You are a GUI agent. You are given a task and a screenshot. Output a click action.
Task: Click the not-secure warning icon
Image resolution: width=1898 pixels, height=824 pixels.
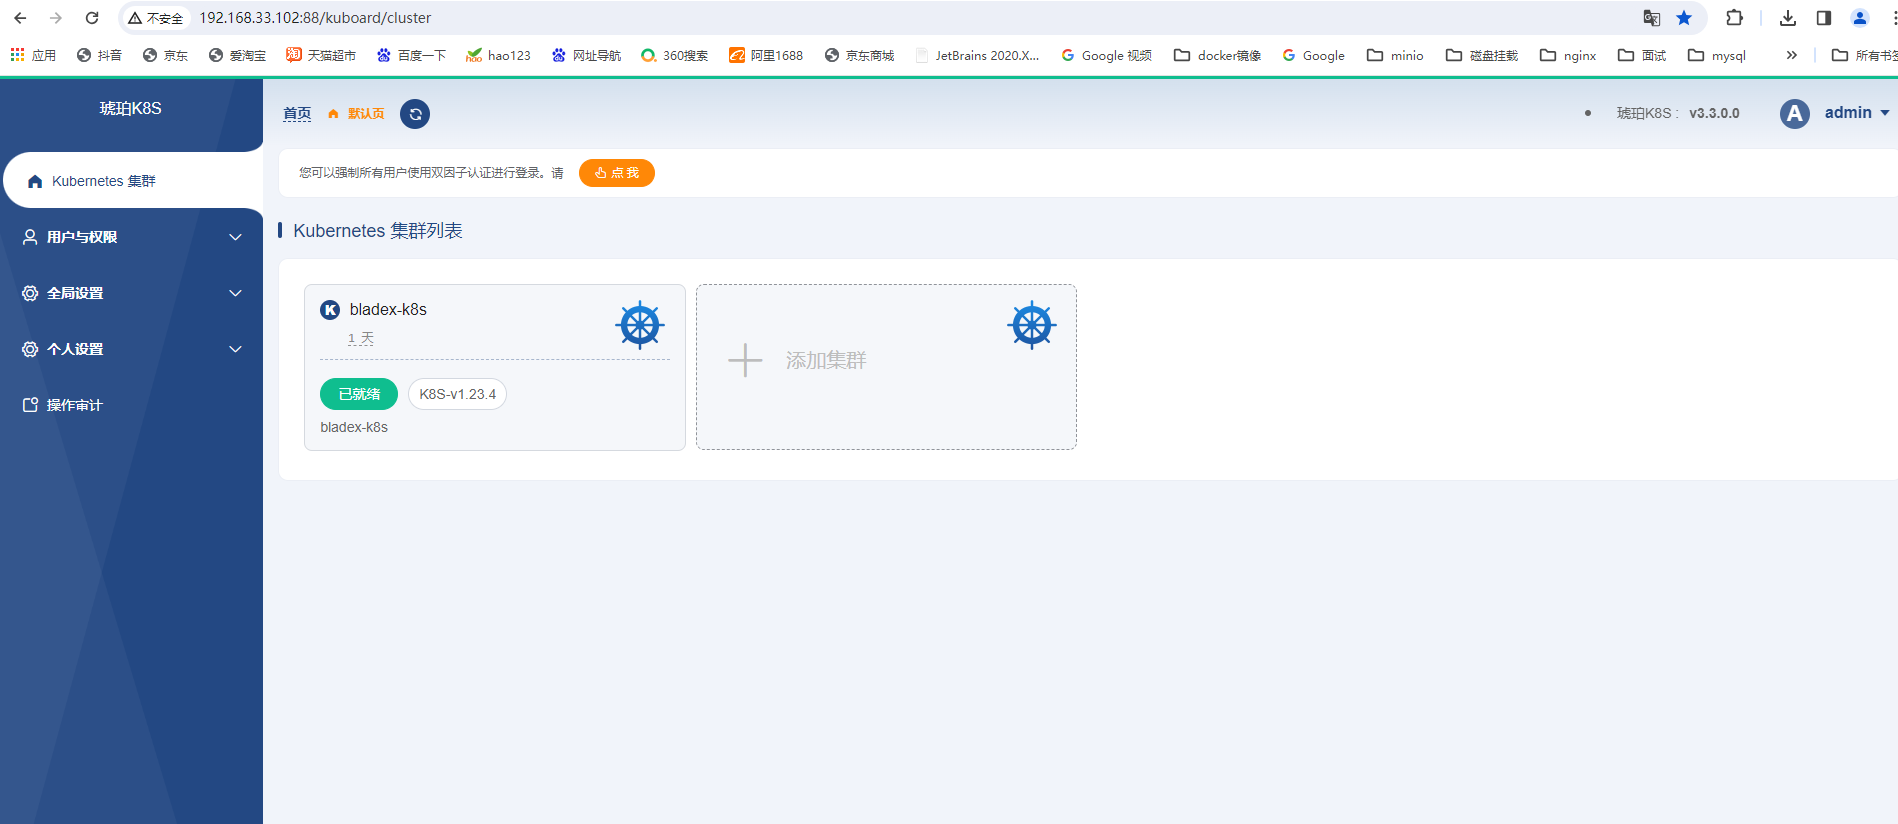pos(135,18)
